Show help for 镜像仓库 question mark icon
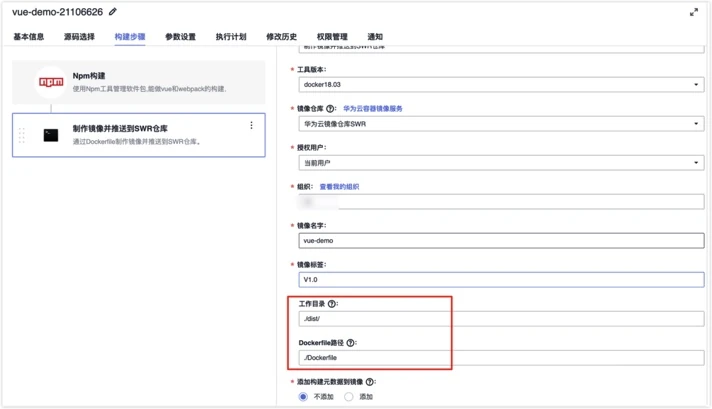Image resolution: width=712 pixels, height=409 pixels. (331, 108)
